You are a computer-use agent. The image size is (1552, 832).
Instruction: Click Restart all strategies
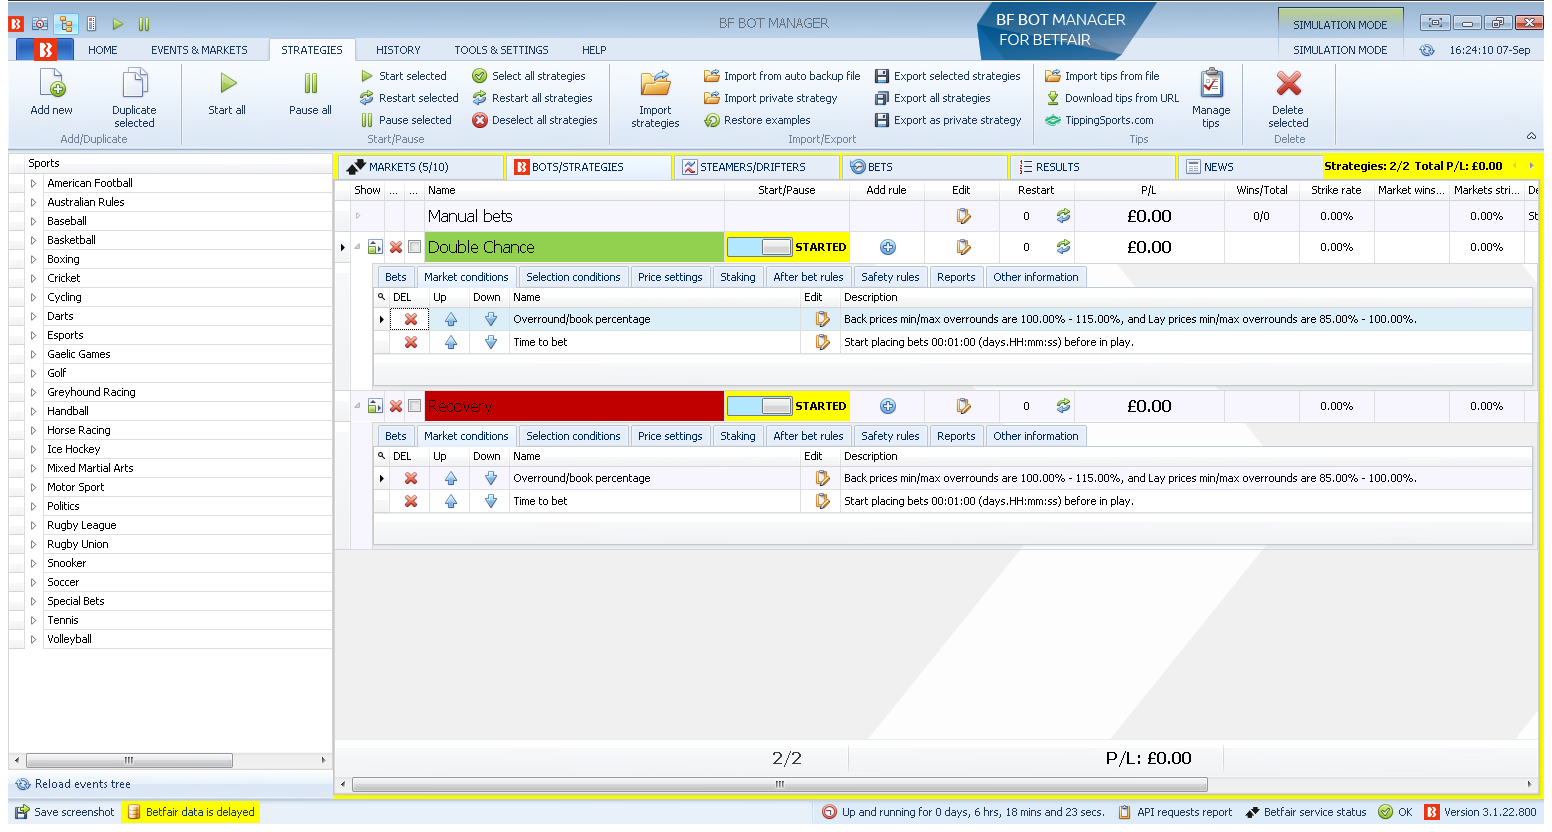[532, 98]
